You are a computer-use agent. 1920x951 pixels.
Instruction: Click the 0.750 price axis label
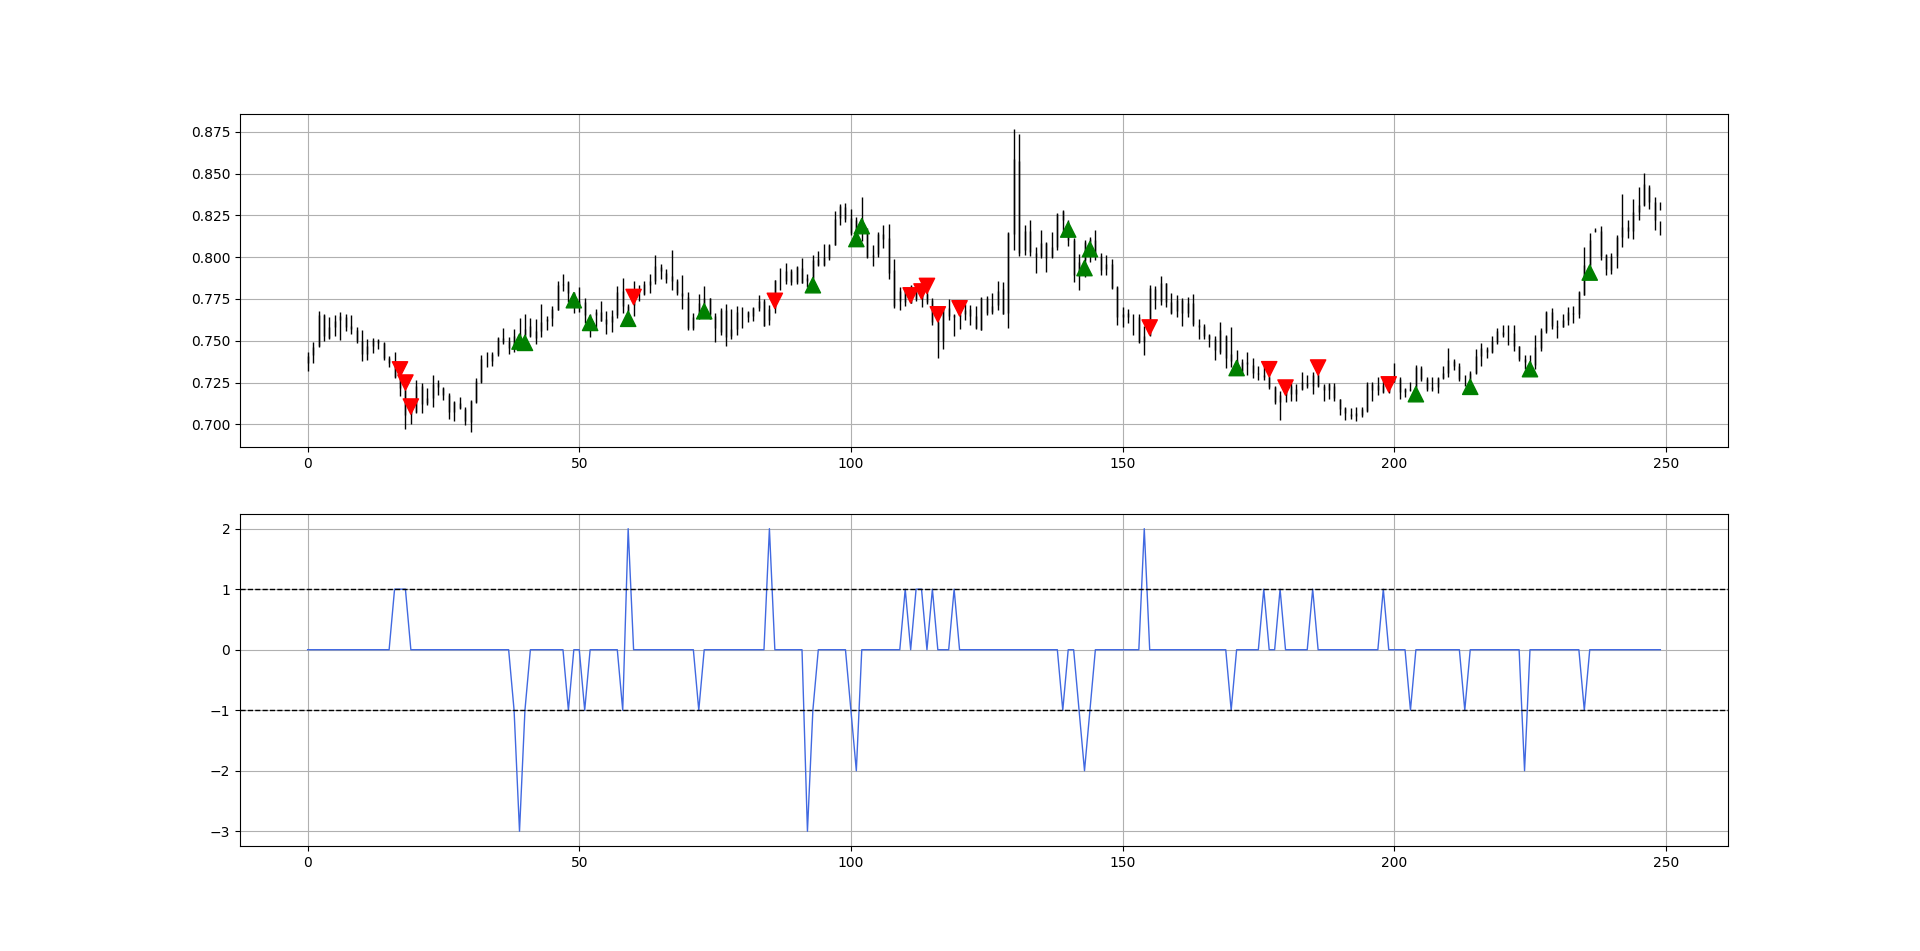211,342
